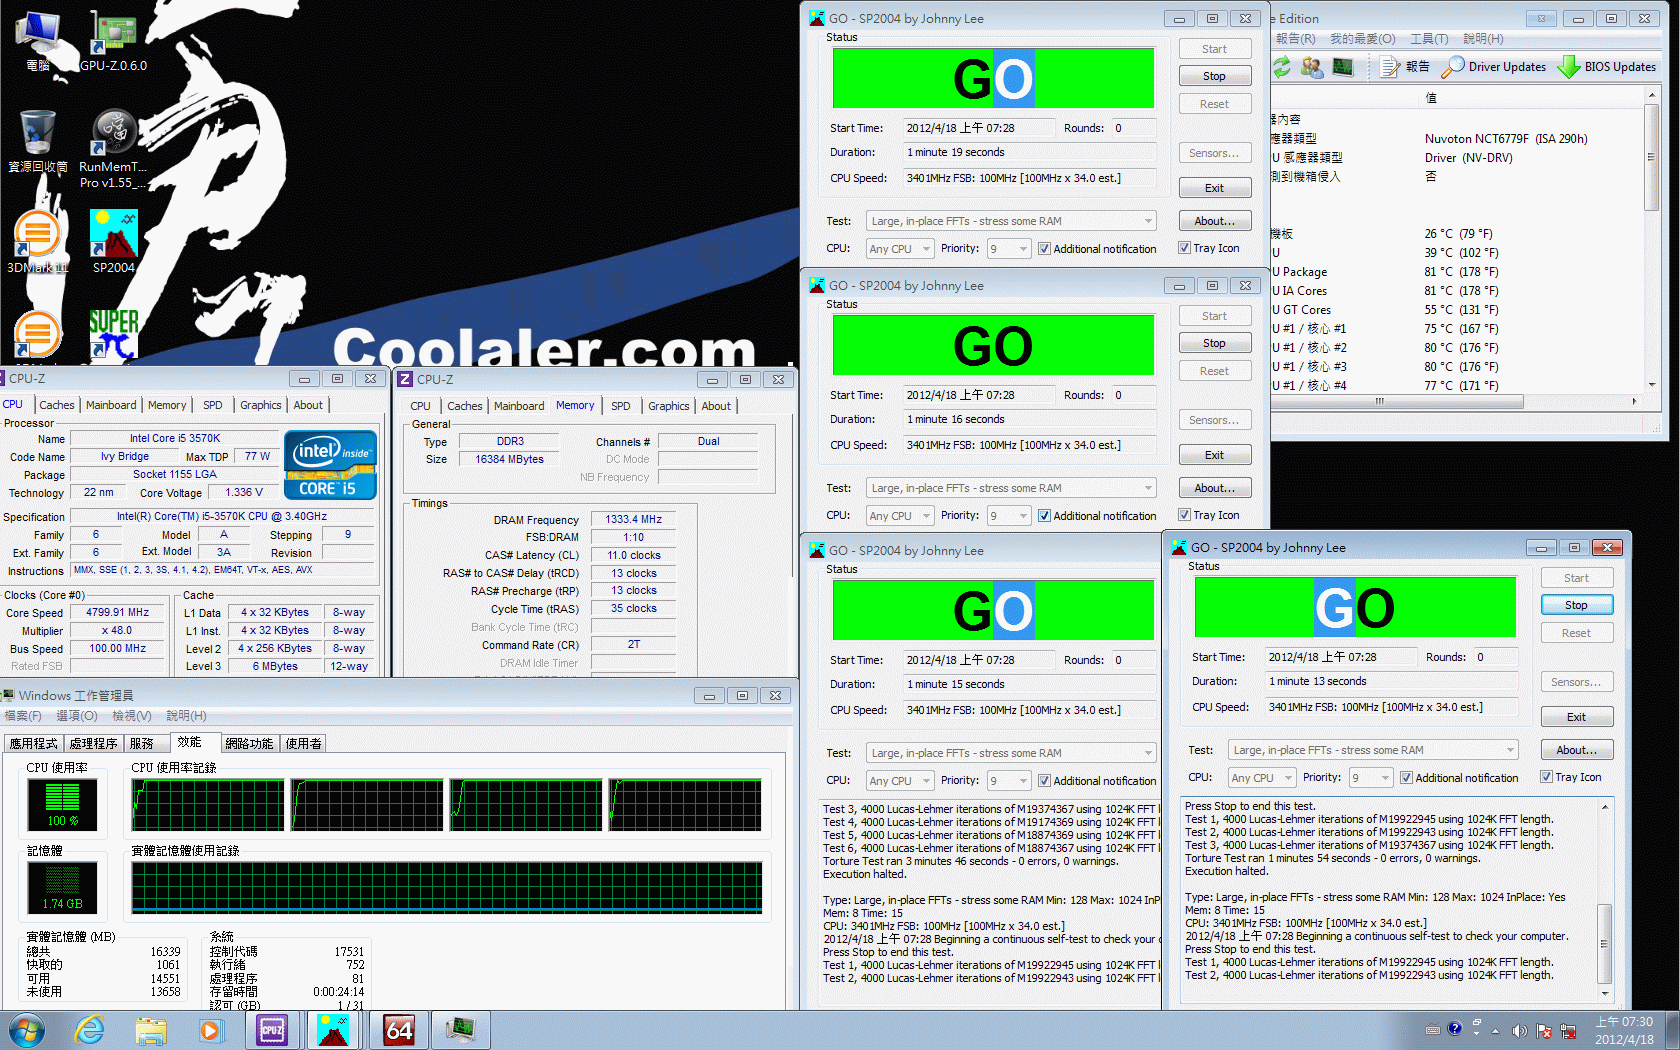Launch the SUPER pi desktop shortcut

point(113,333)
